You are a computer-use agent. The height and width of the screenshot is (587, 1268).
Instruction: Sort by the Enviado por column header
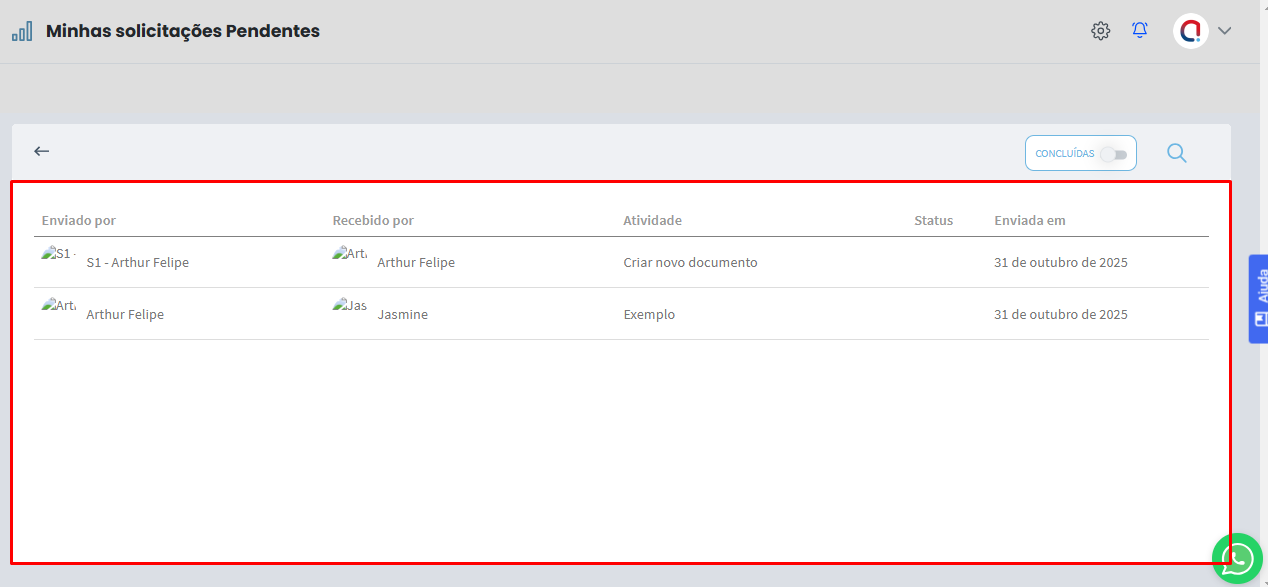(x=79, y=220)
